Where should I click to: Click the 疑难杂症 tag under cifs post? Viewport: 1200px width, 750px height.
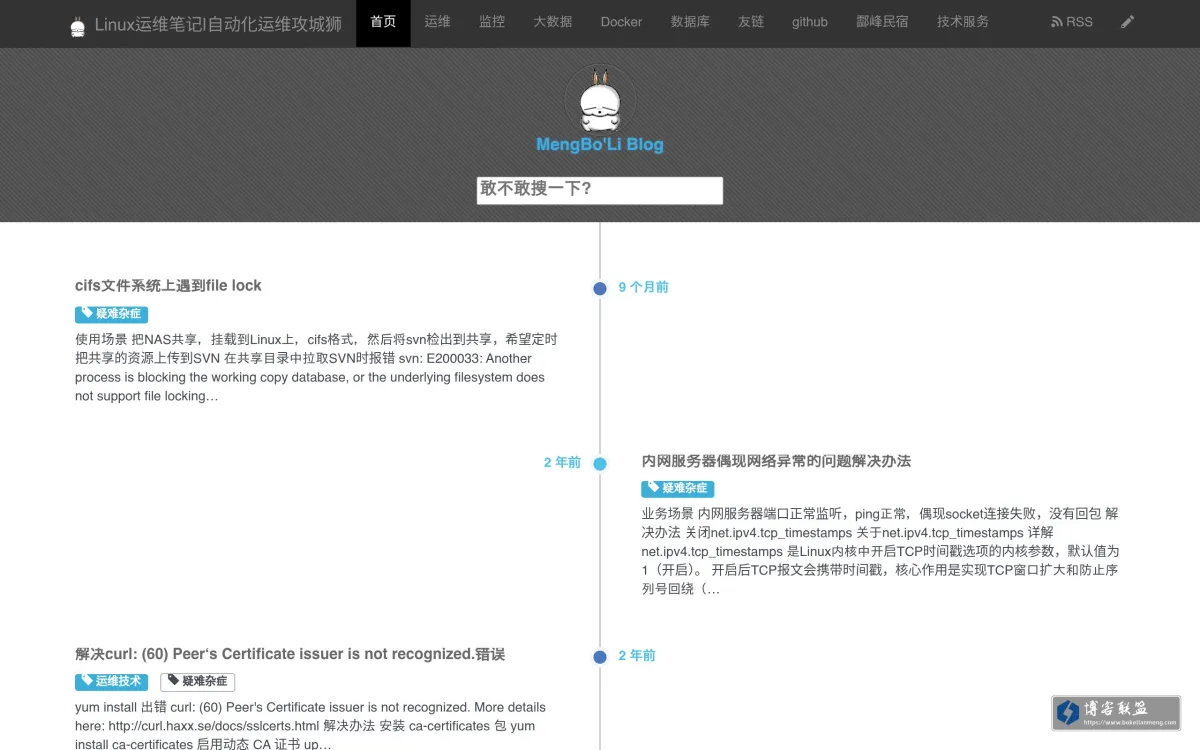click(x=111, y=314)
